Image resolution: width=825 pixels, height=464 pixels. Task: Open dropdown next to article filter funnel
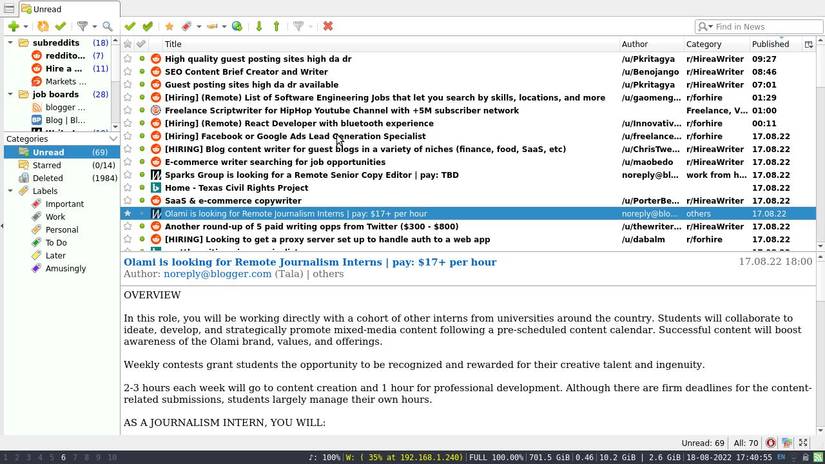tap(310, 27)
